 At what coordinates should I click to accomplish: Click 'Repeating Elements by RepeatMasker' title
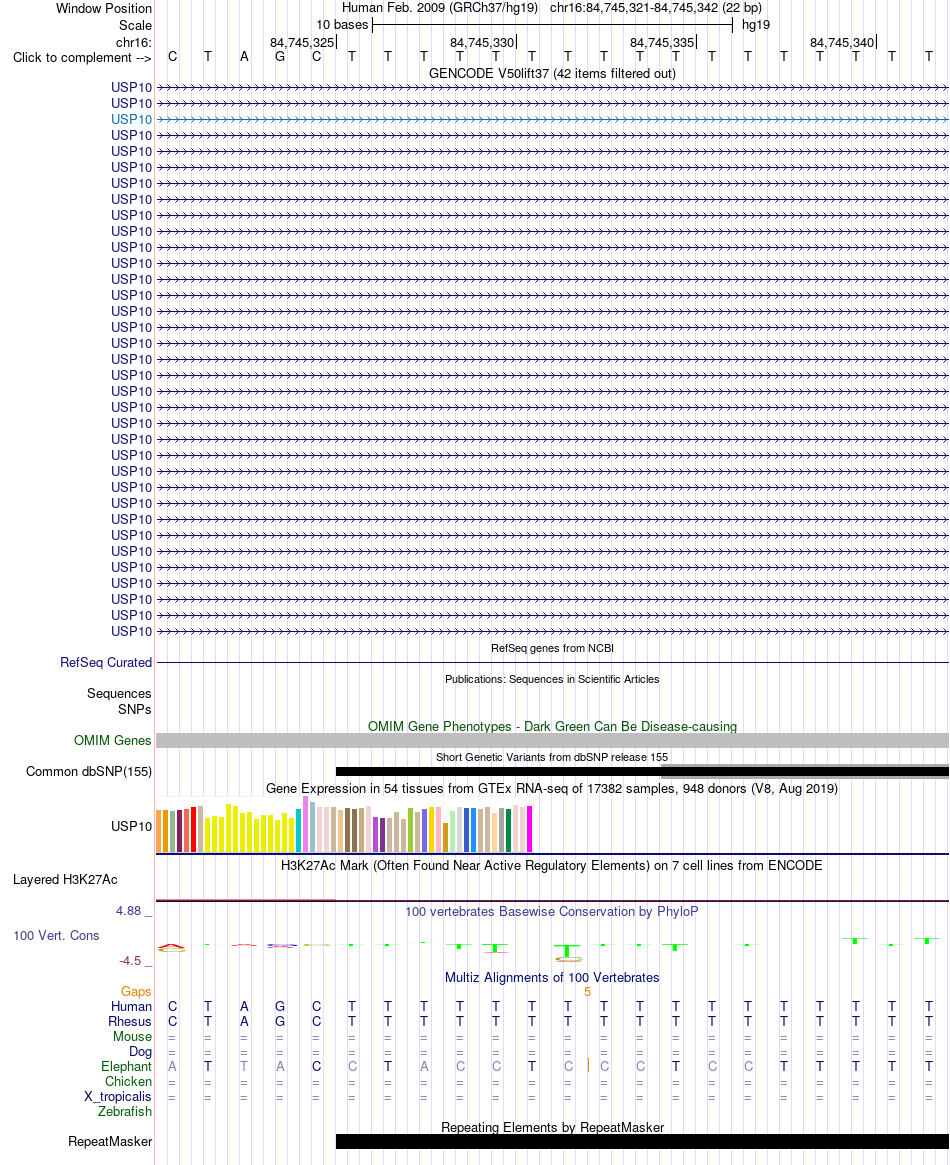pyautogui.click(x=553, y=1127)
